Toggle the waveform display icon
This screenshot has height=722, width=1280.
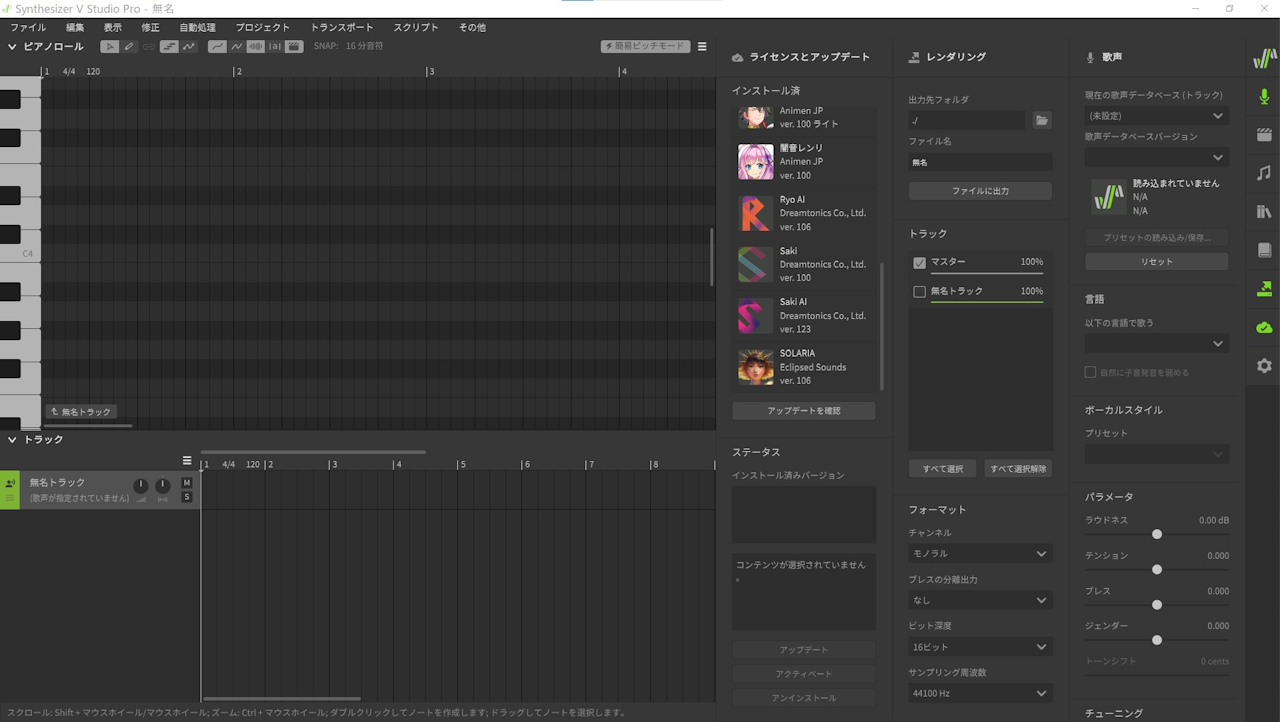[256, 46]
